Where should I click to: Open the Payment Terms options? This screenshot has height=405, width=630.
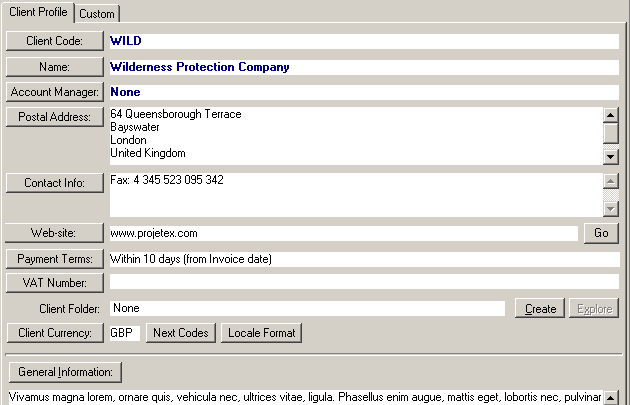click(x=54, y=259)
